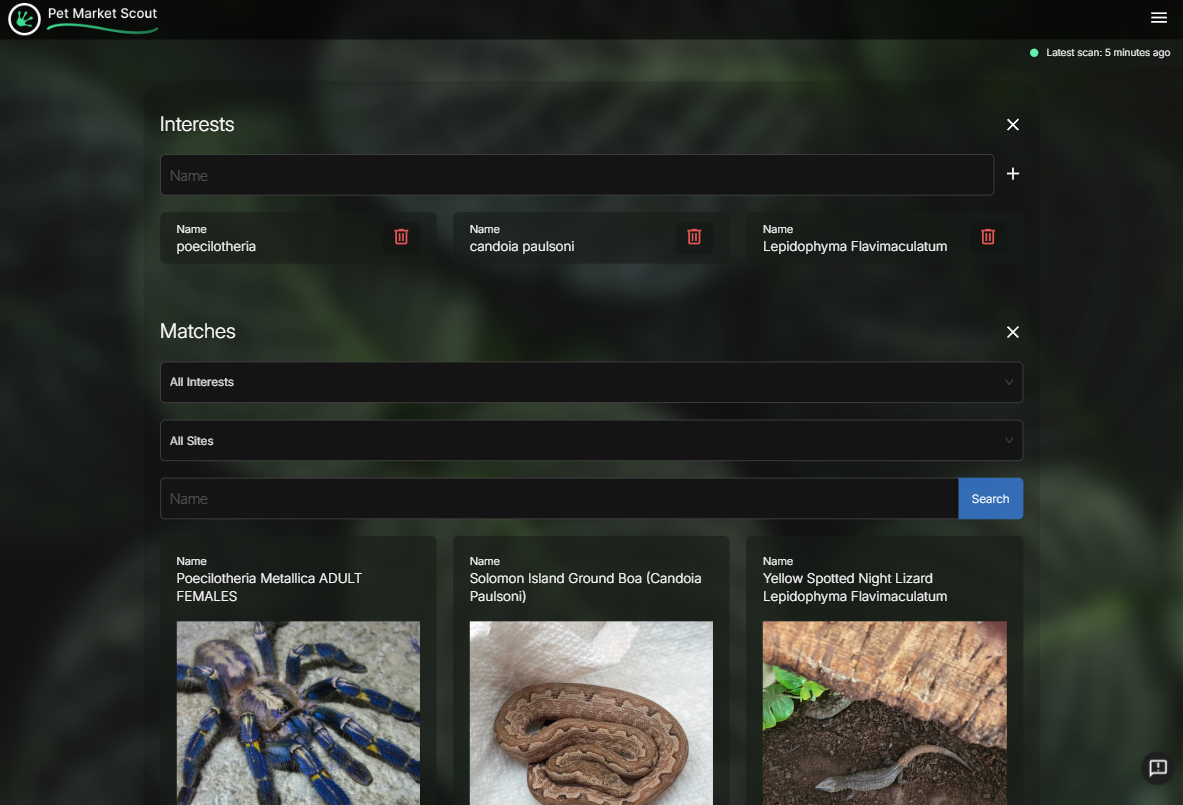Viewport: 1183px width, 805px height.
Task: Focus the Matches name search field
Action: click(x=558, y=499)
